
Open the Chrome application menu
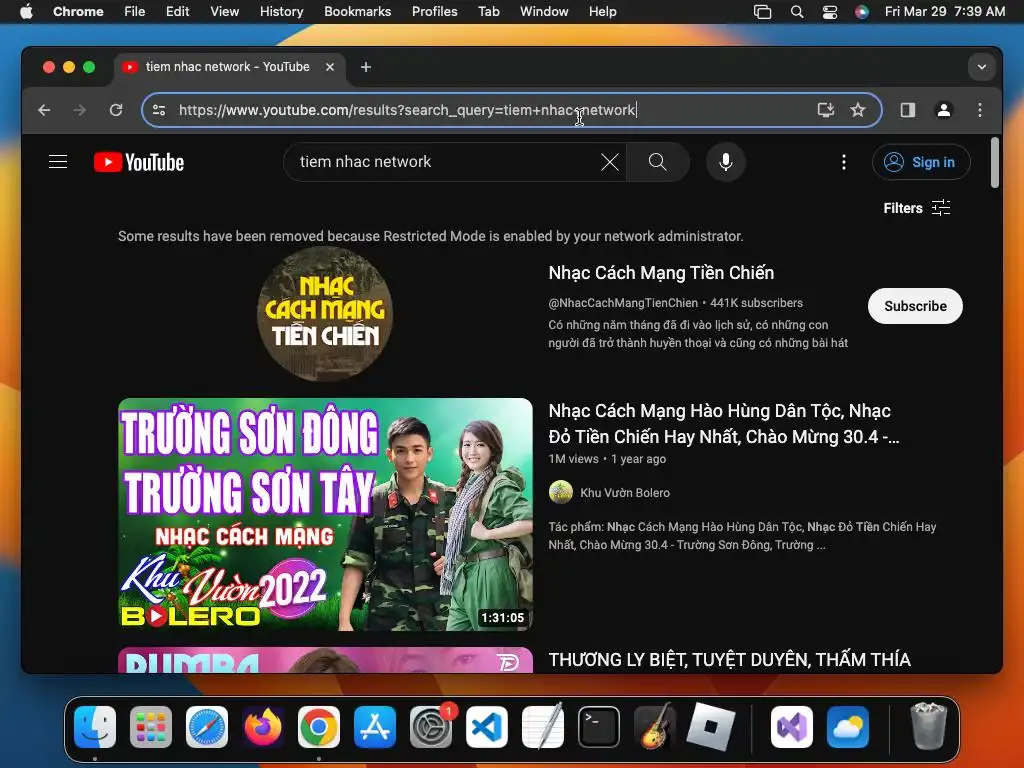(78, 11)
